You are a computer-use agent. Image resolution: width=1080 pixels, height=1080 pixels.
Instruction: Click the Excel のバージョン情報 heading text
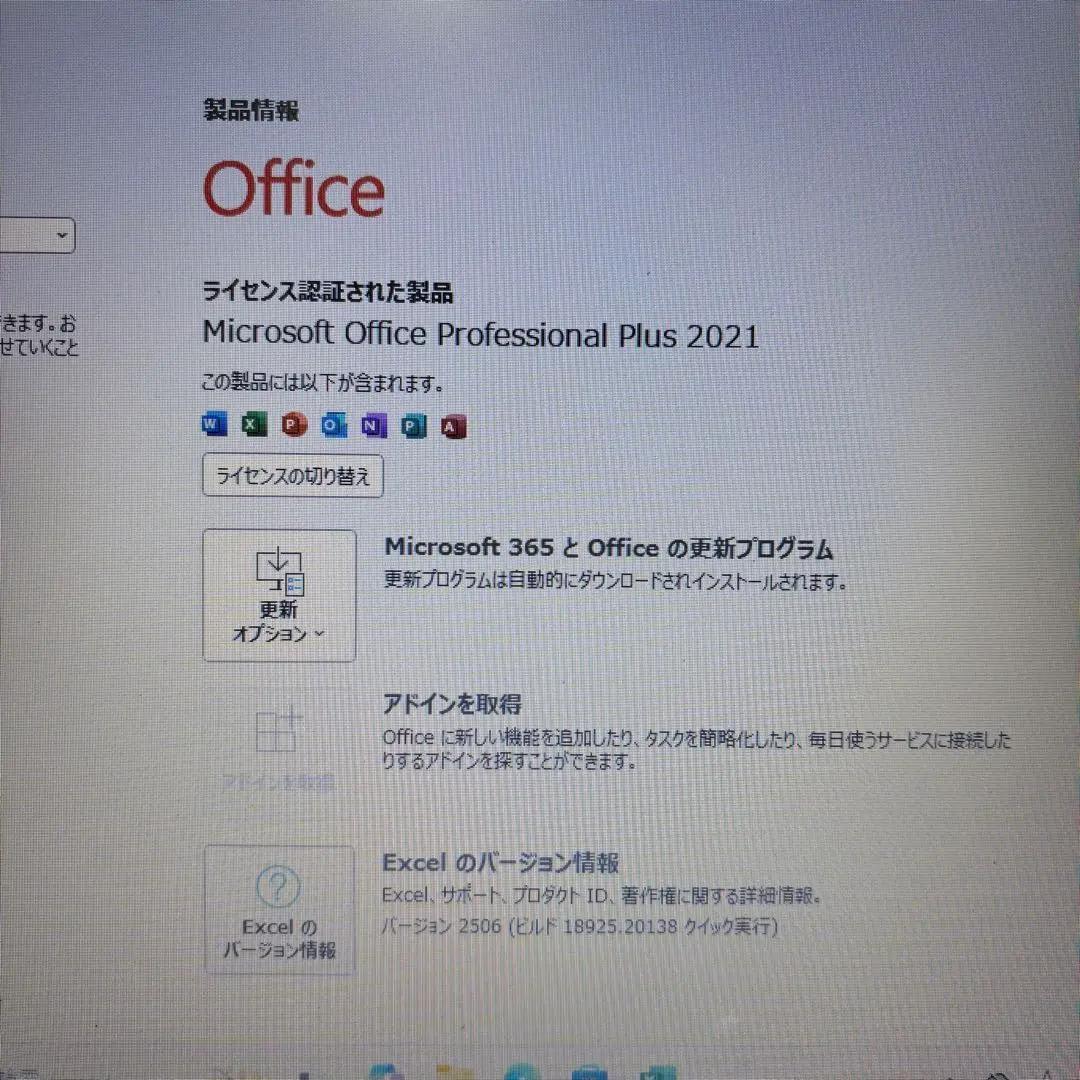pos(501,862)
